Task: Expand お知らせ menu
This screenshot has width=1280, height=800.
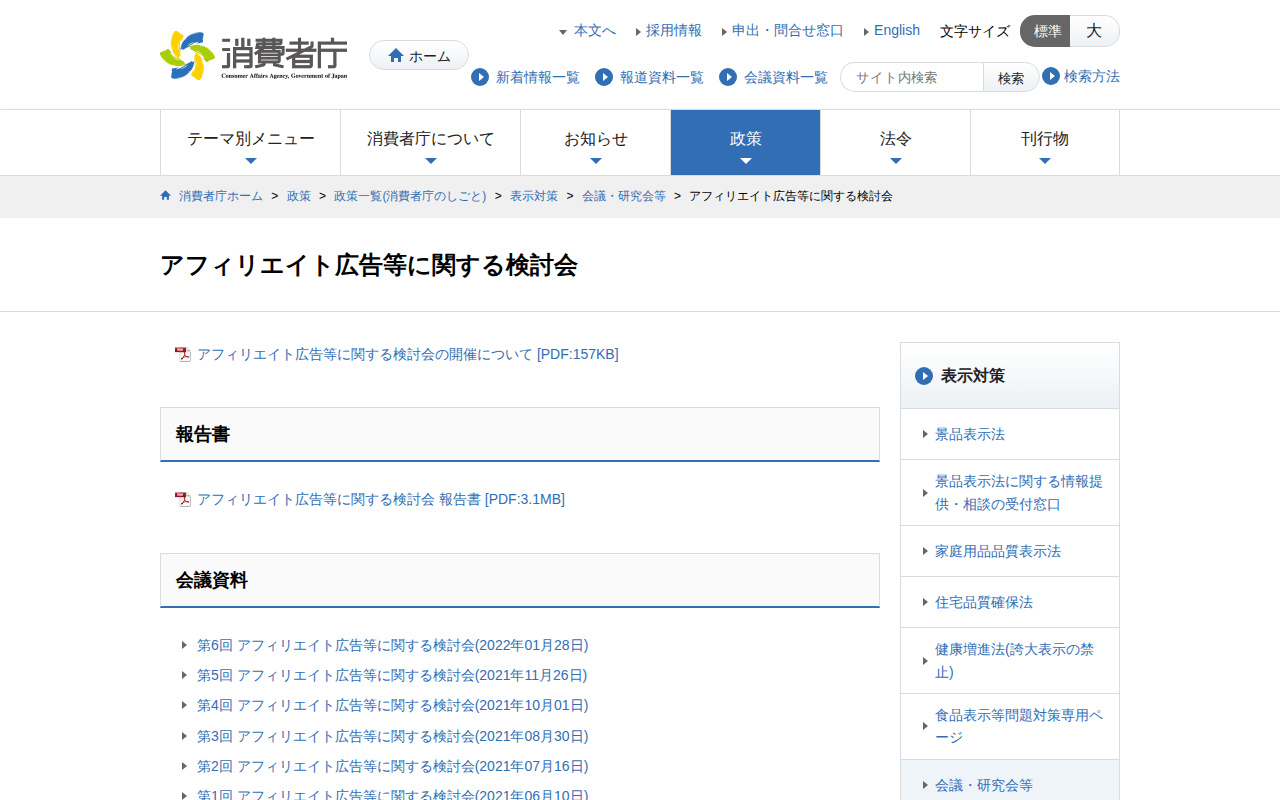Action: pyautogui.click(x=596, y=142)
